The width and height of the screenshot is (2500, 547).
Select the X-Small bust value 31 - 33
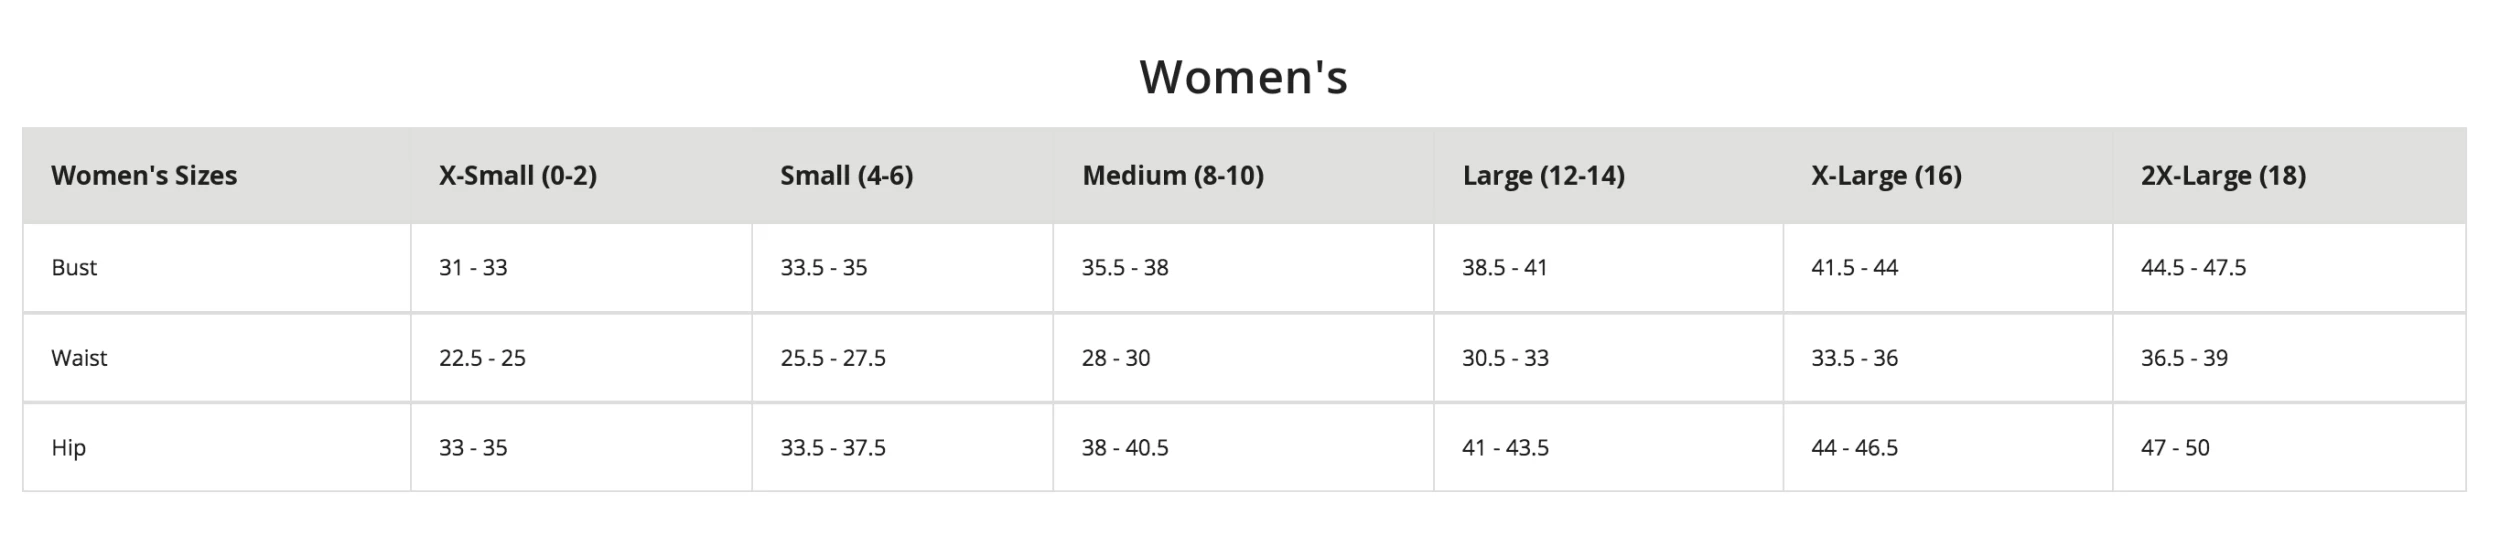tap(473, 268)
